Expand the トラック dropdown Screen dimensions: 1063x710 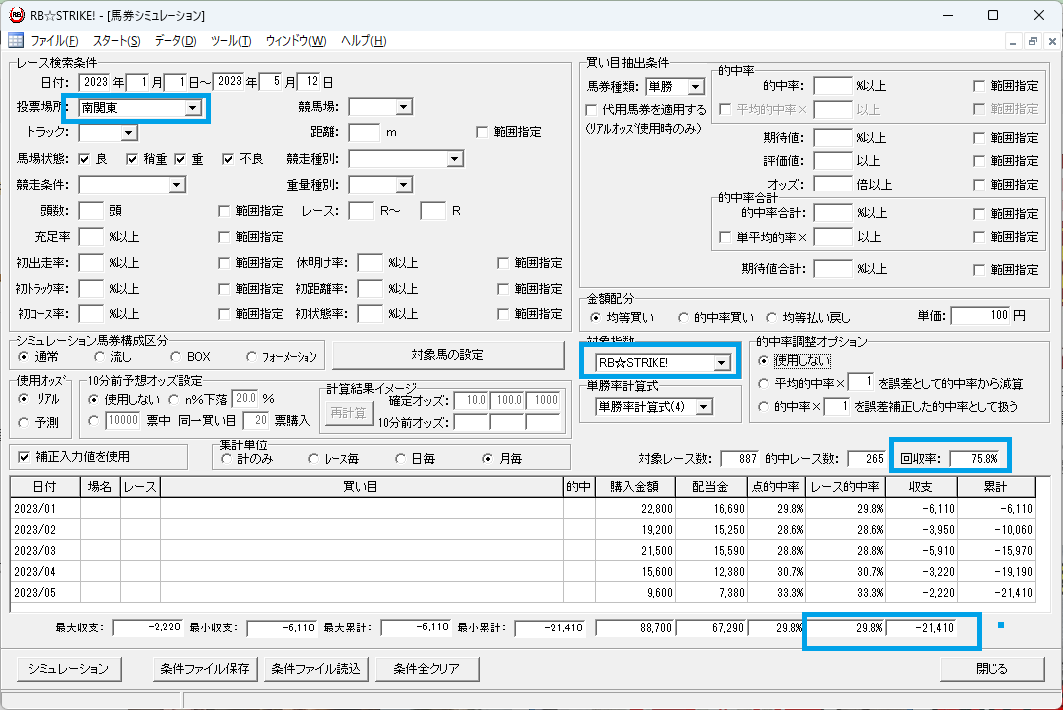[129, 133]
